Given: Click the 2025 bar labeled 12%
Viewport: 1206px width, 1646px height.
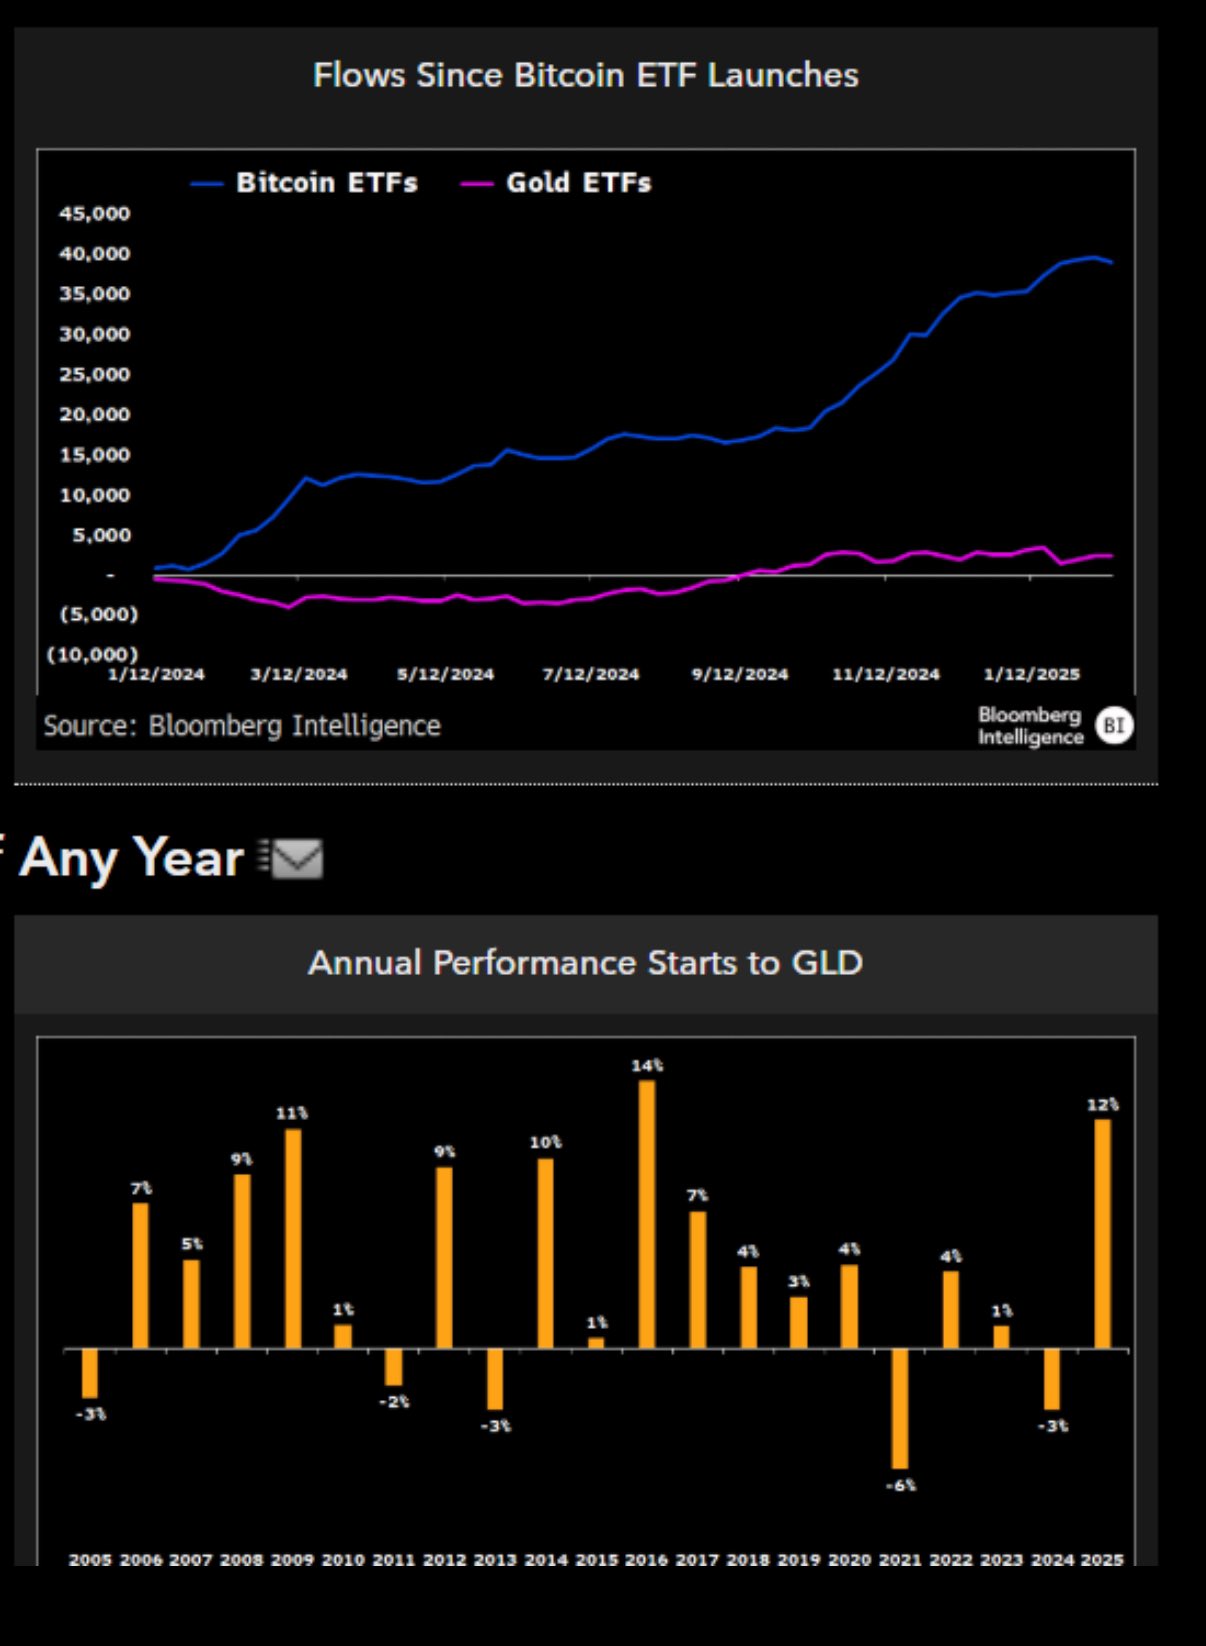Looking at the screenshot, I should (x=1103, y=1233).
